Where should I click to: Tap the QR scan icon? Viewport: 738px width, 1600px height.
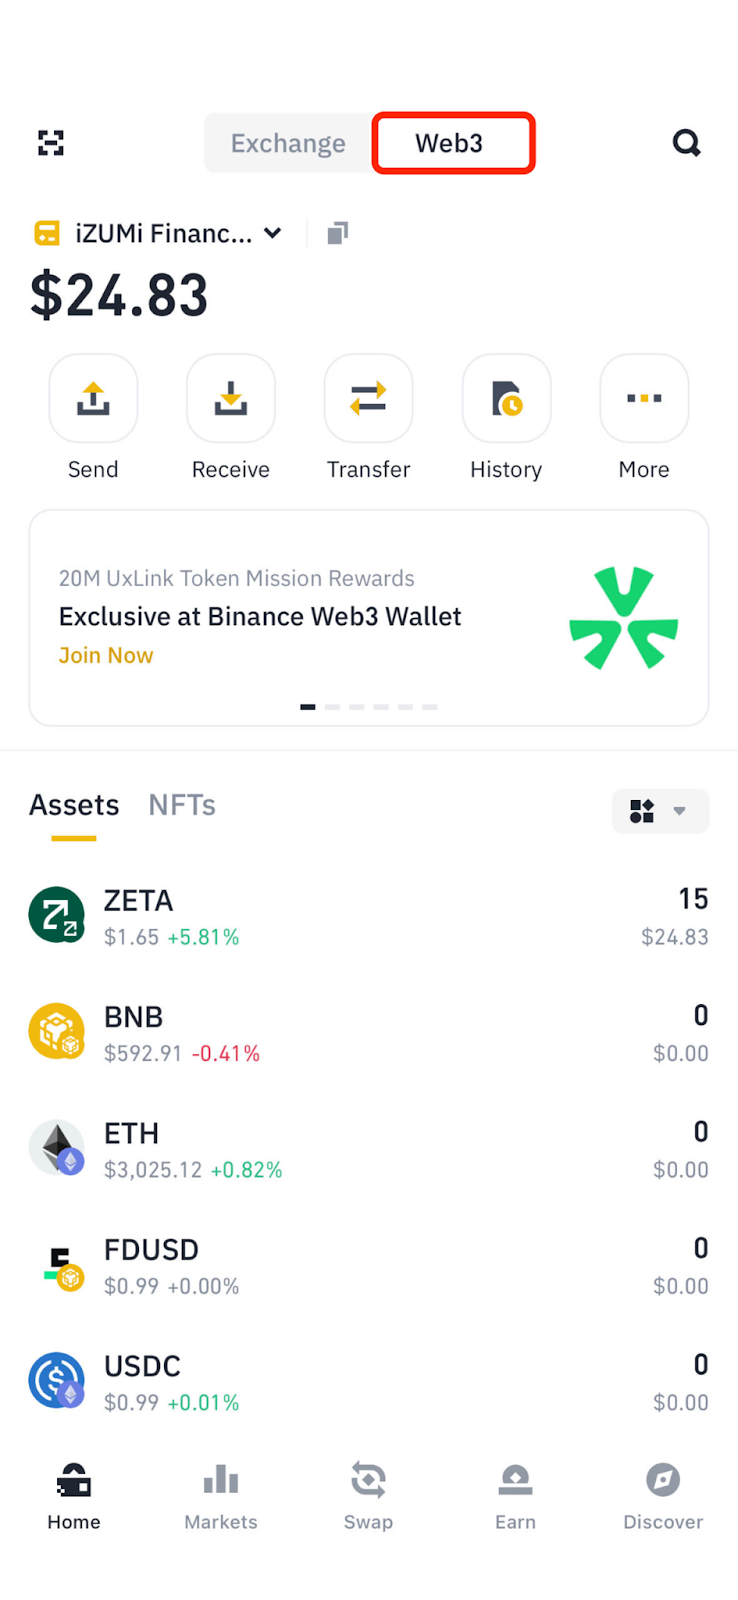pos(51,143)
